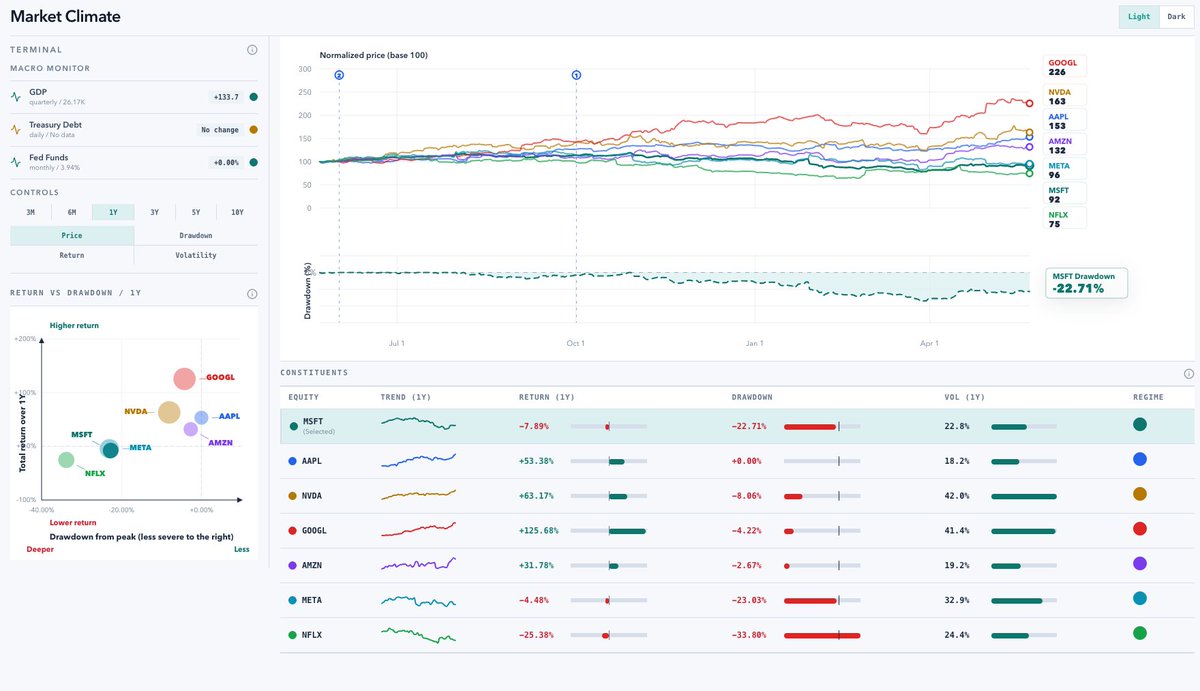Click the AAPL 1Y trend sparkline
The height and width of the screenshot is (691, 1200).
[x=418, y=460]
